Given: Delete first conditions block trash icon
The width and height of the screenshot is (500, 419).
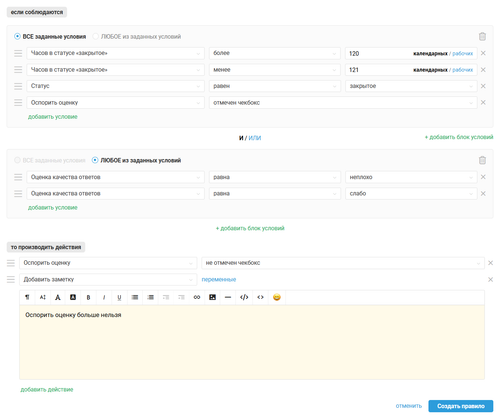Looking at the screenshot, I should [482, 36].
